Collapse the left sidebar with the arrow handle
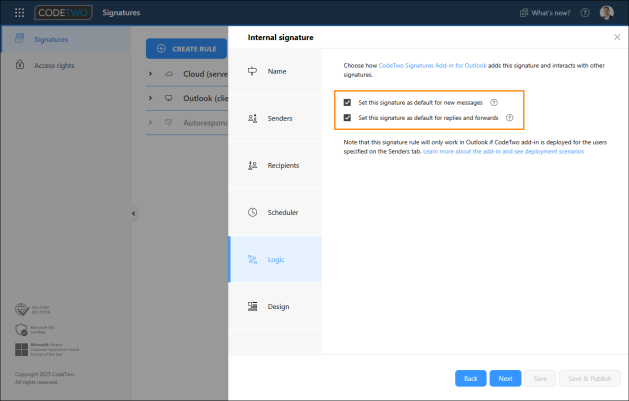 click(134, 213)
